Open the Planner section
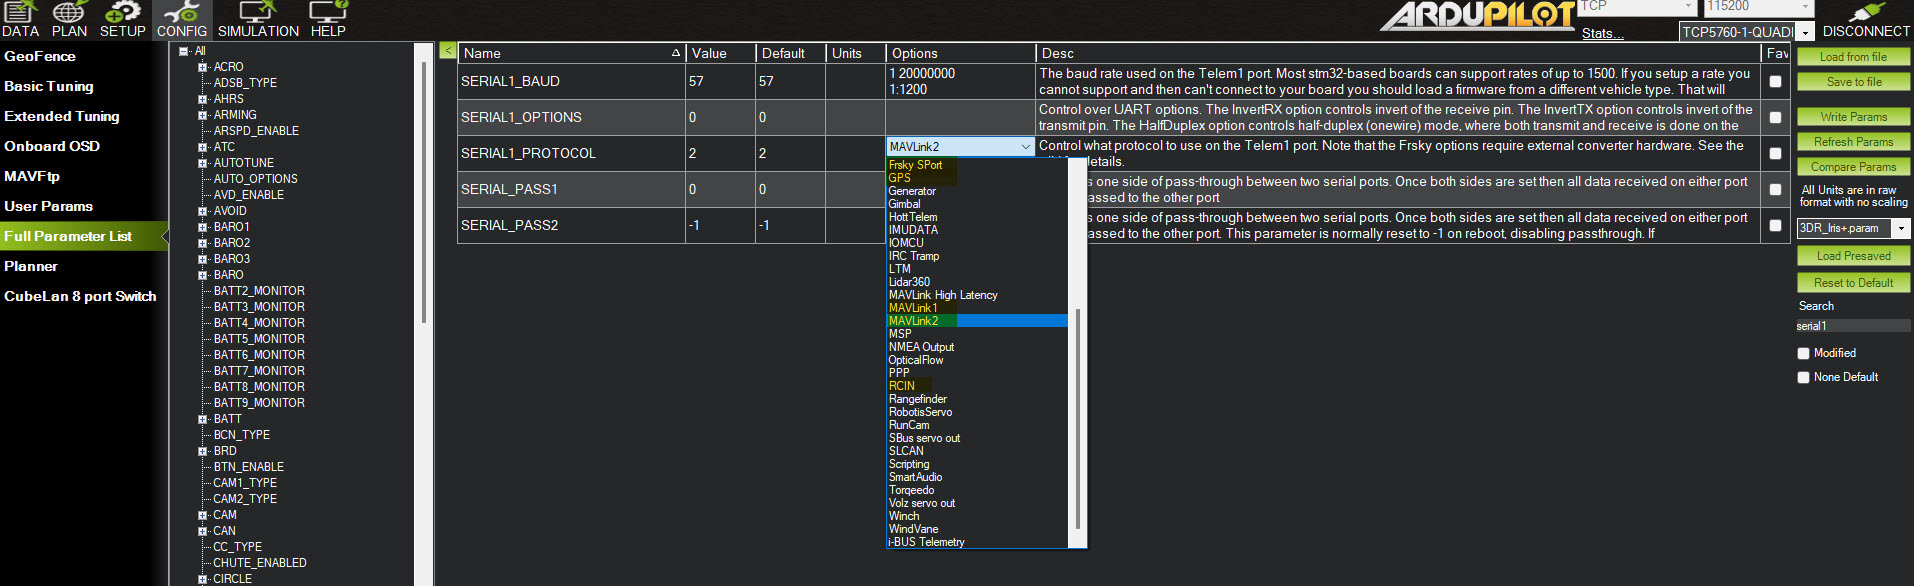 click(84, 266)
